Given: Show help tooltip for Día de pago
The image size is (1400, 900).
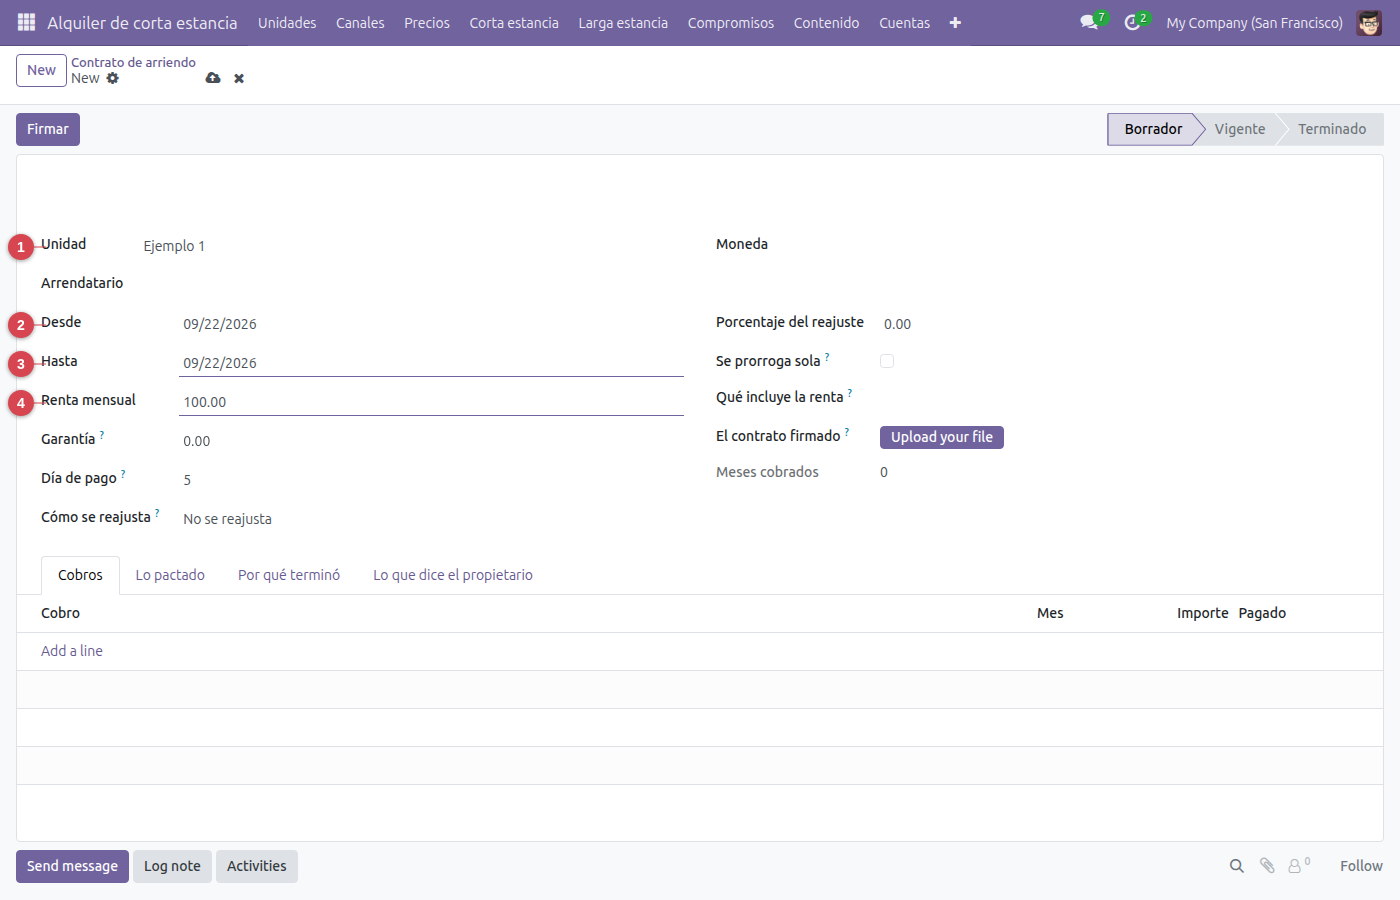Looking at the screenshot, I should (x=123, y=474).
